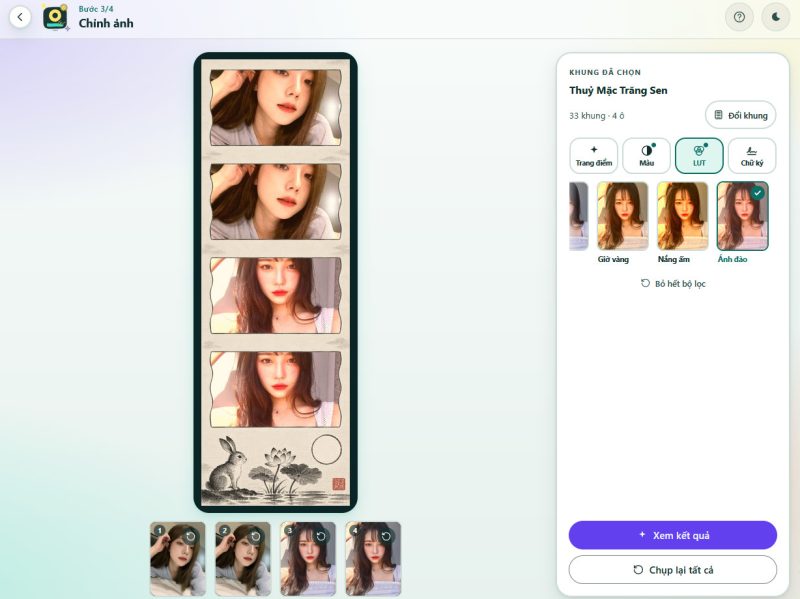Click the 'Chỉnh ảnh' heading
800x599 pixels.
106,23
